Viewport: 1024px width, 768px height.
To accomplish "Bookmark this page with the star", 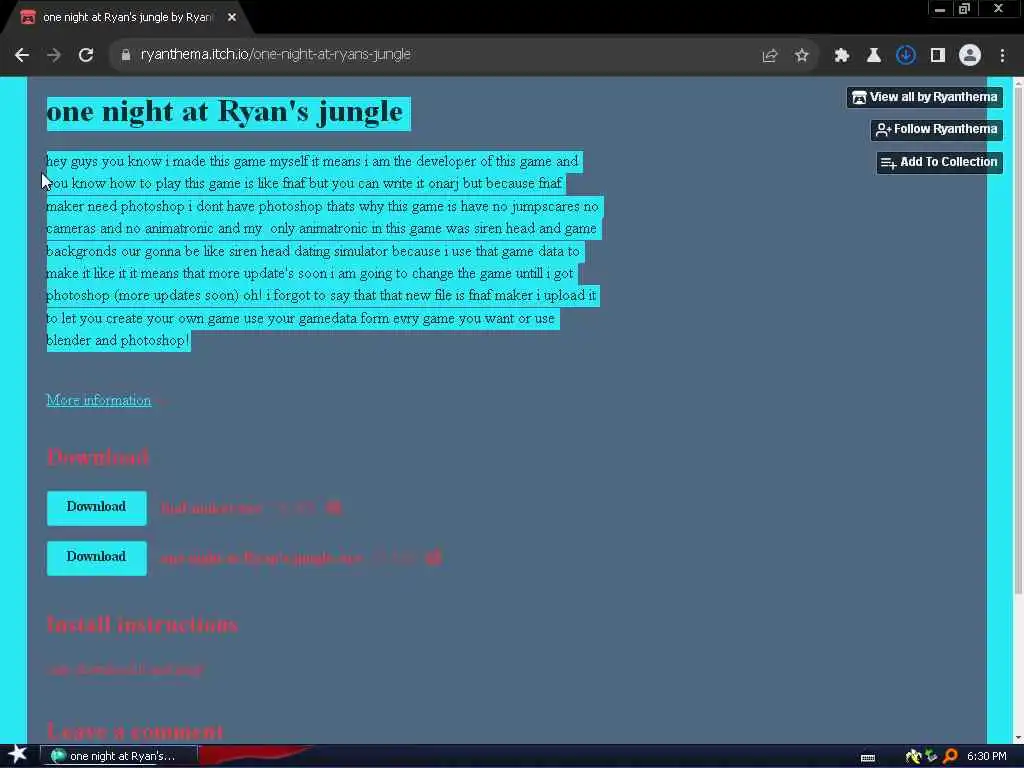I will (x=801, y=56).
